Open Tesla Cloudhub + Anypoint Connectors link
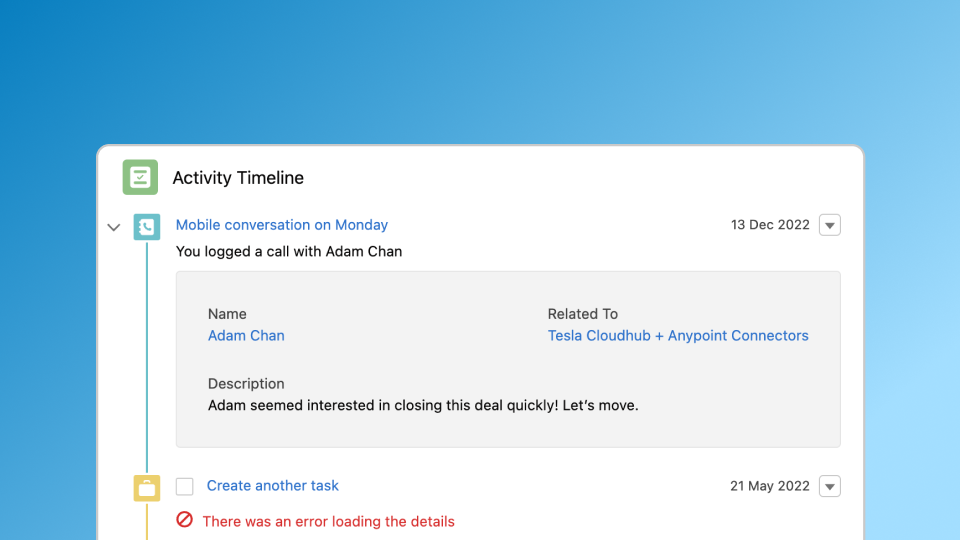Image resolution: width=960 pixels, height=540 pixels. click(x=678, y=336)
